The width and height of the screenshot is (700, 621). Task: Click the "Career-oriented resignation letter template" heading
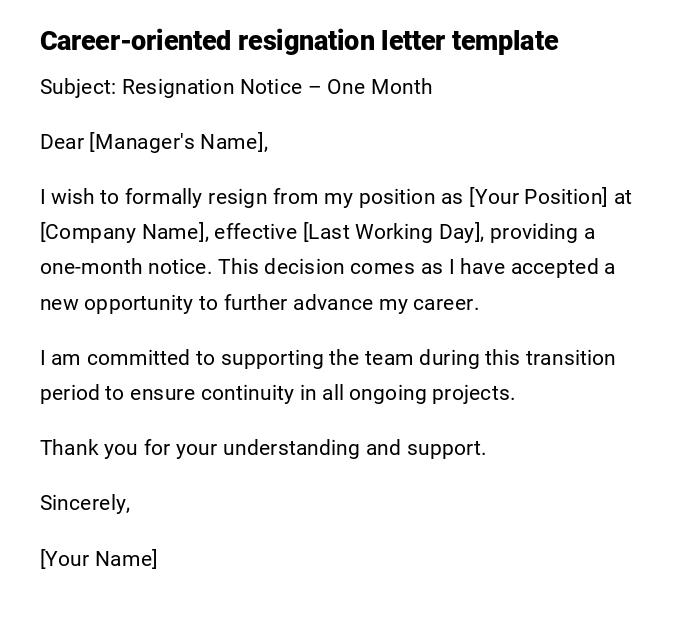[x=298, y=41]
